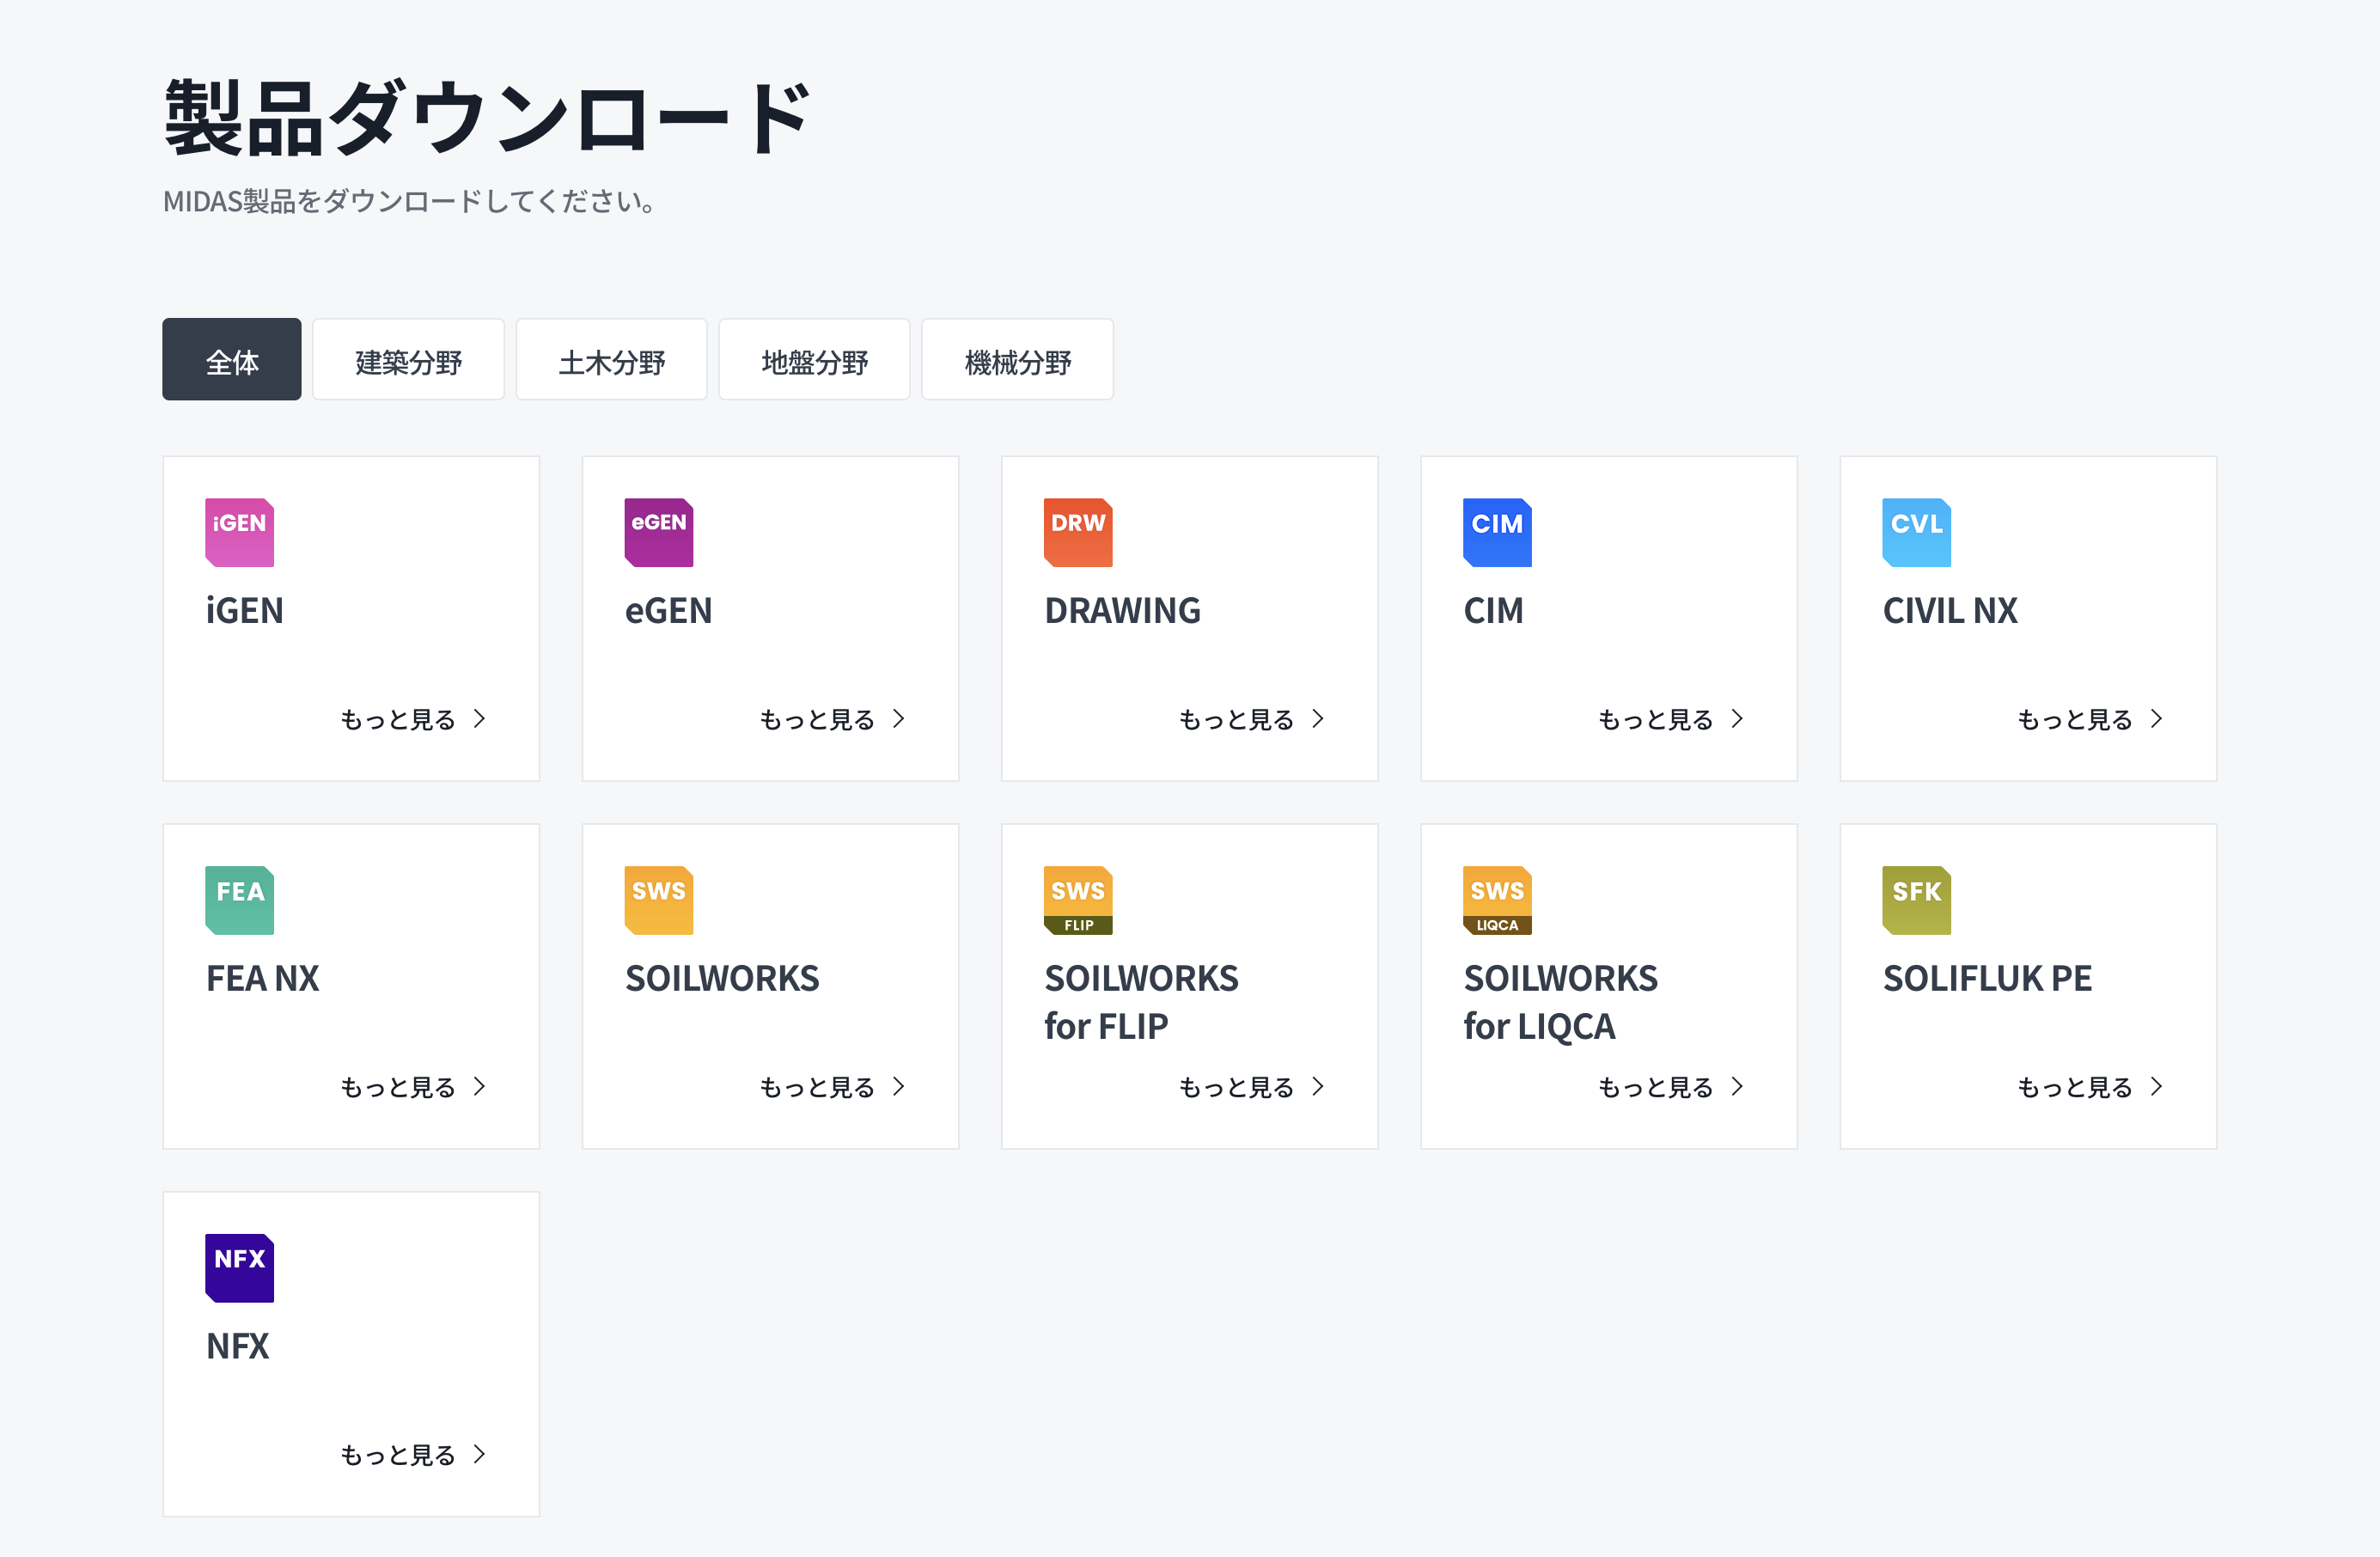This screenshot has width=2380, height=1557.
Task: Click the DRAWING product title
Action: pos(1123,610)
